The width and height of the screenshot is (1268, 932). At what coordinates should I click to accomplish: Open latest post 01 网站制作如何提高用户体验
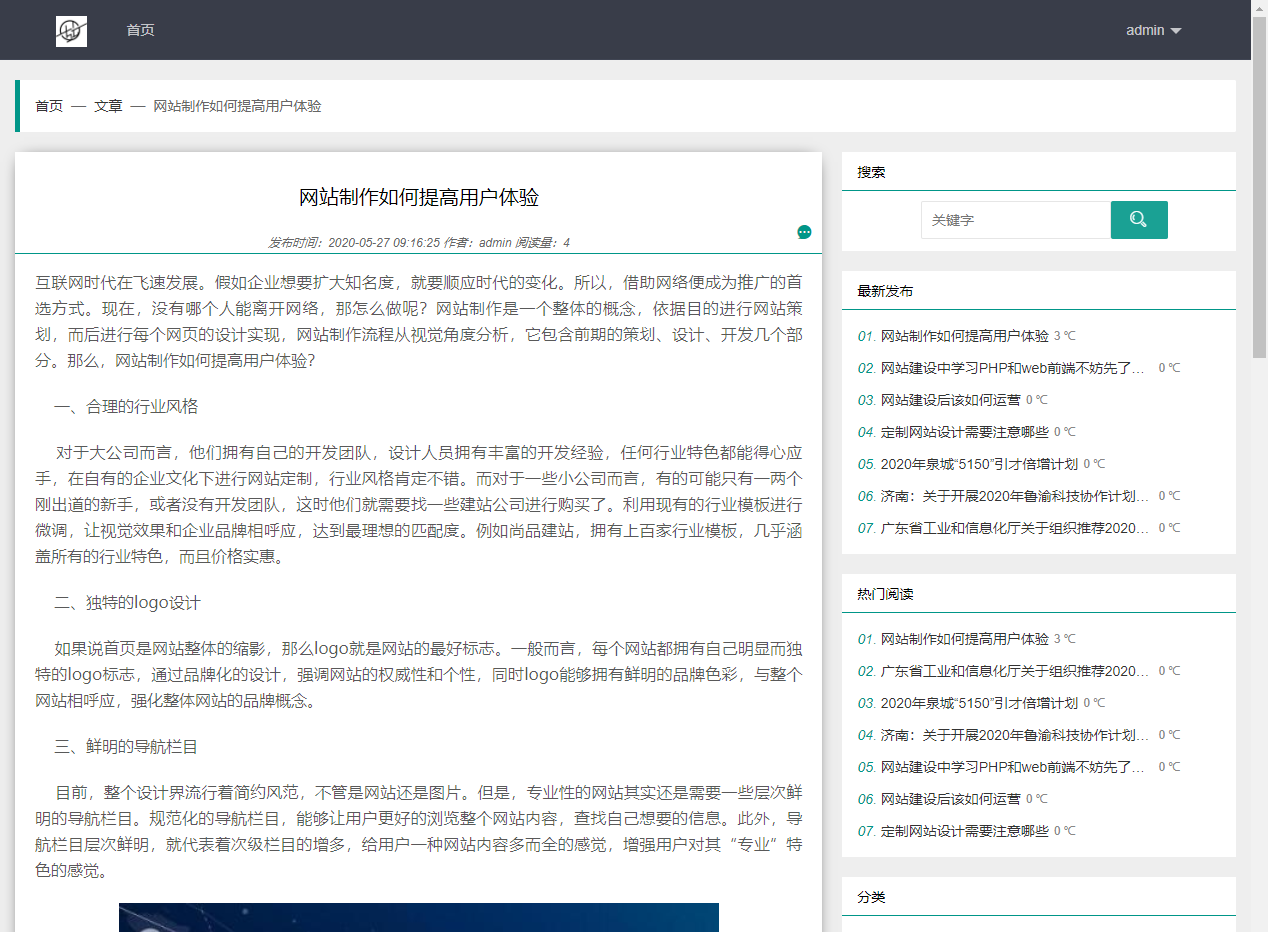pos(965,336)
